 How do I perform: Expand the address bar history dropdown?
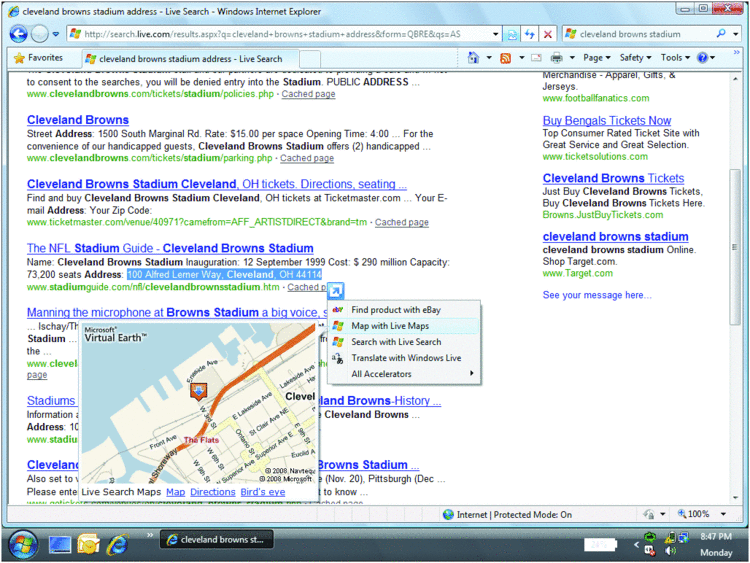496,34
